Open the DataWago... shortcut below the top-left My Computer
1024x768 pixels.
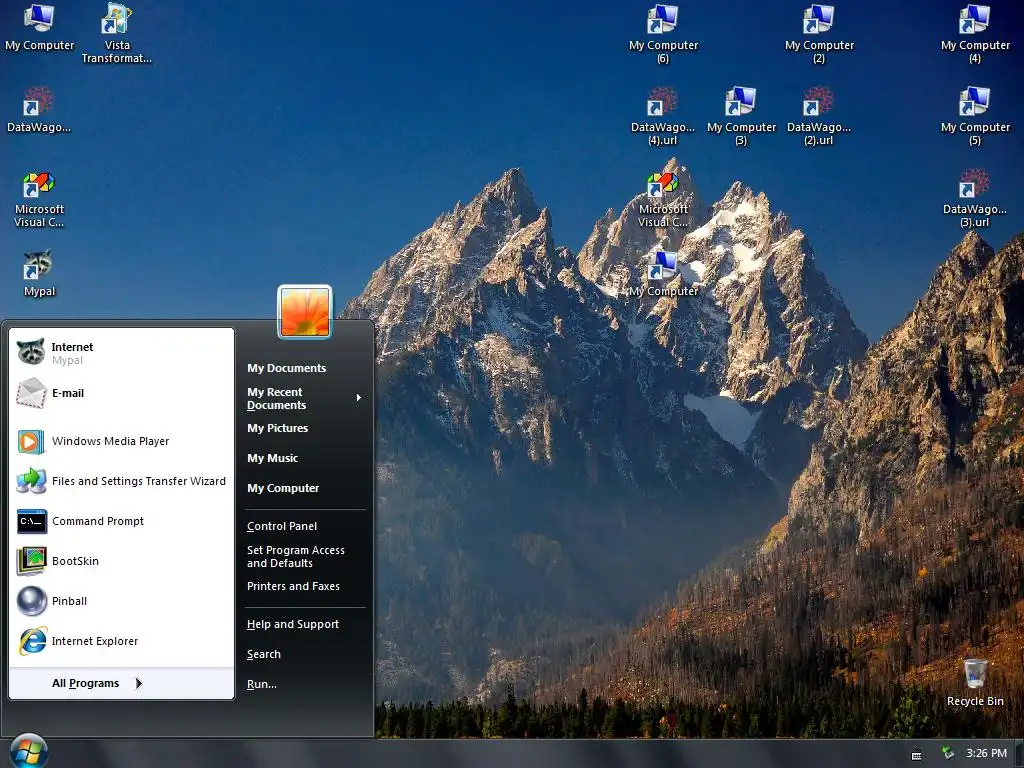pos(39,109)
